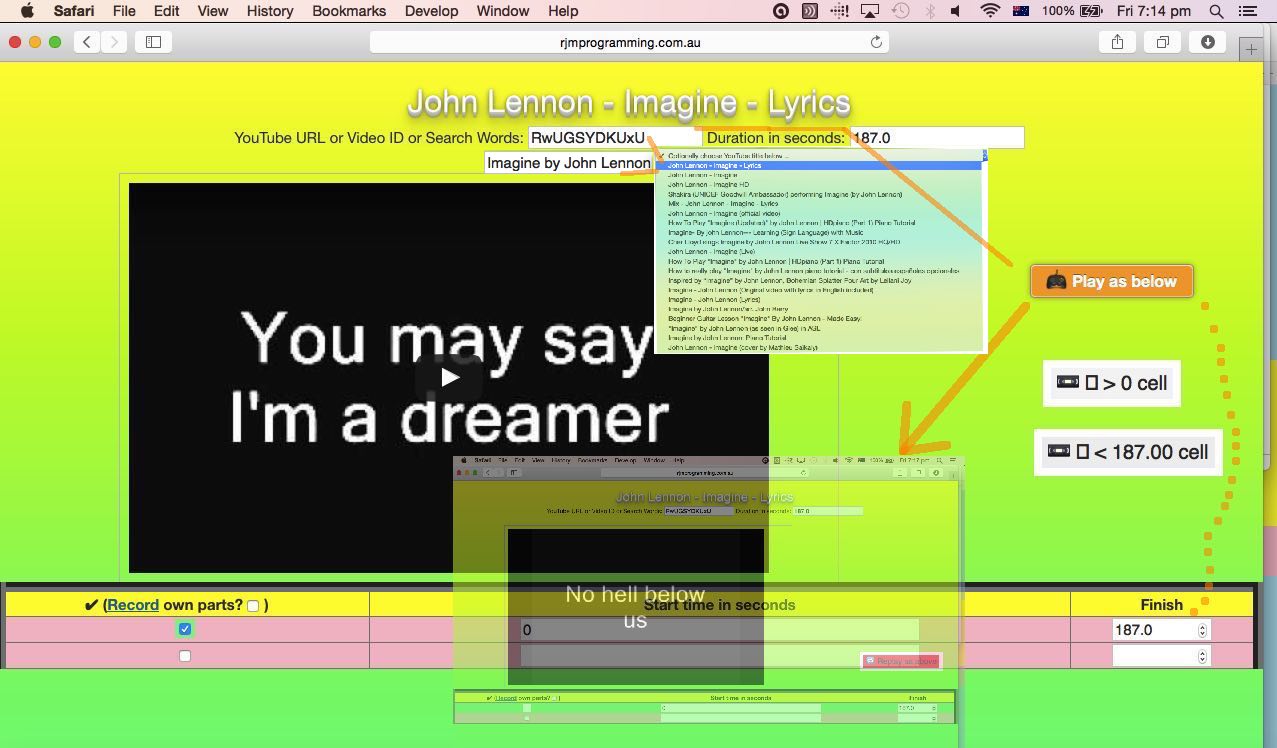Open AirPlay display menu icon

click(x=870, y=11)
